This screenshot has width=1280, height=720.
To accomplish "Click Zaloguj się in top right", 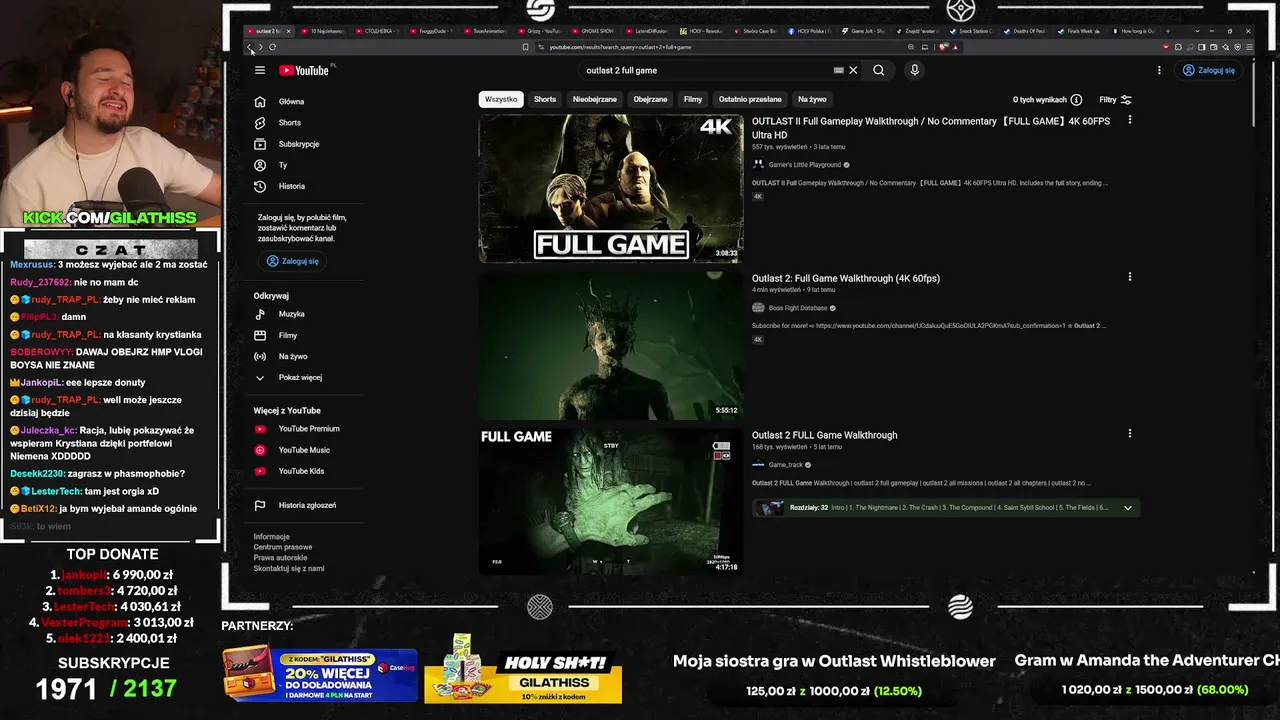I will [x=1208, y=70].
